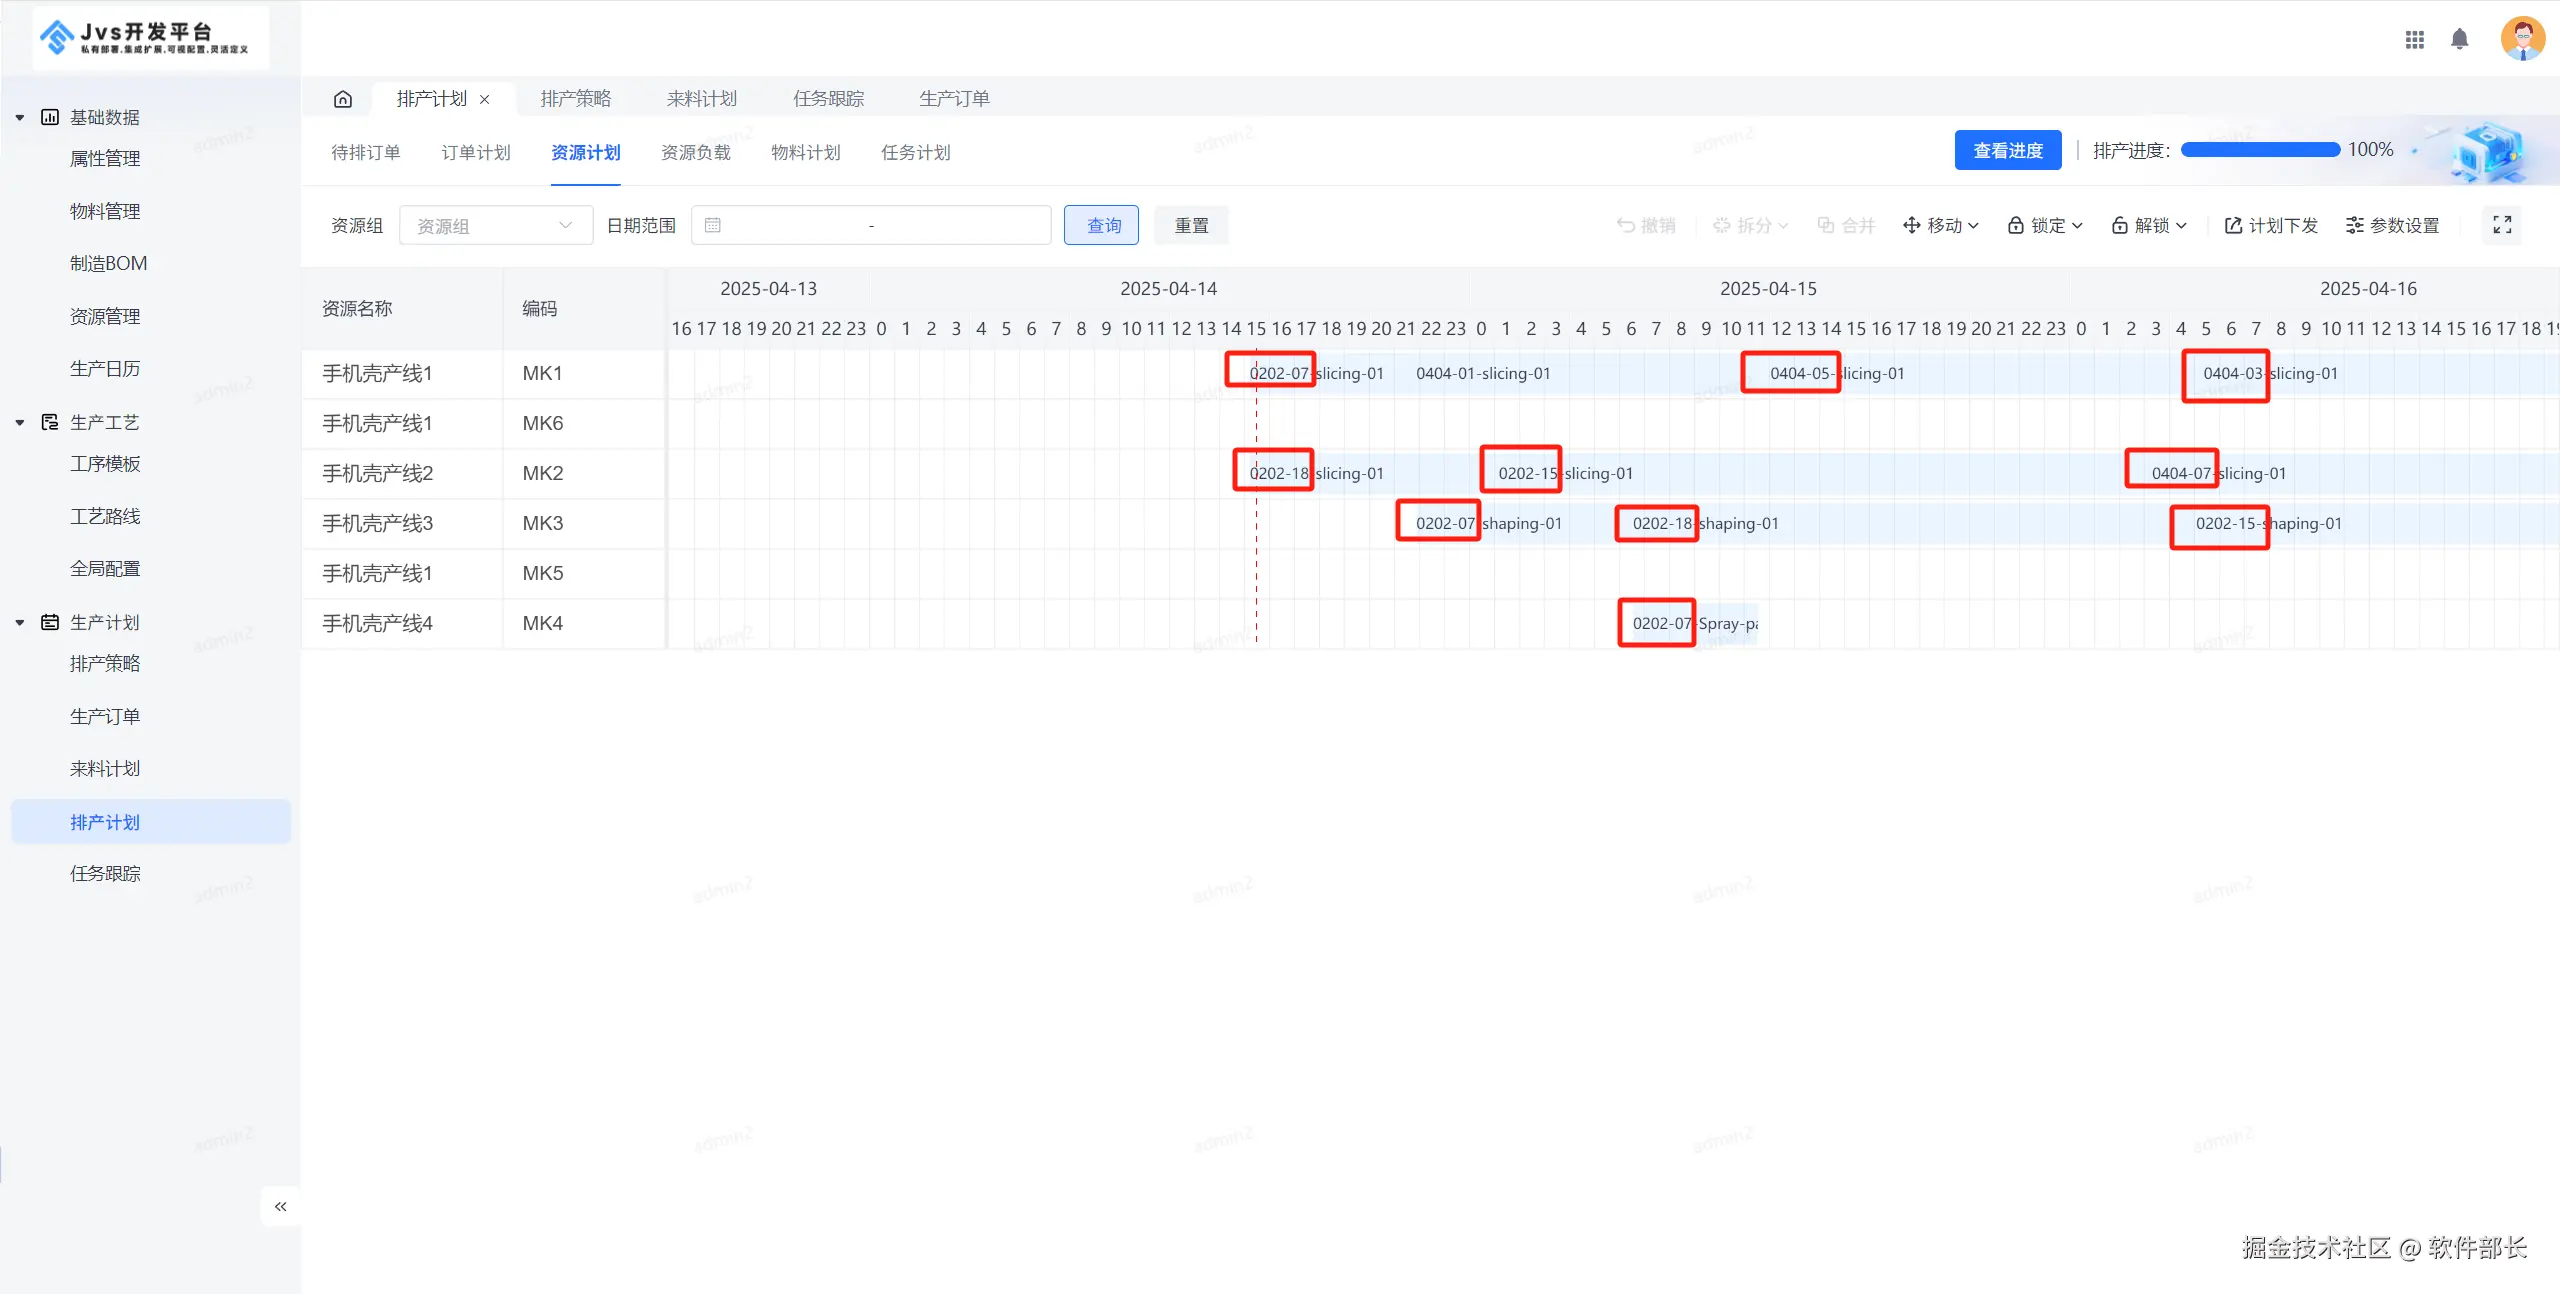The image size is (2560, 1294).
Task: Expand the 移动 dropdown menu
Action: point(1940,225)
